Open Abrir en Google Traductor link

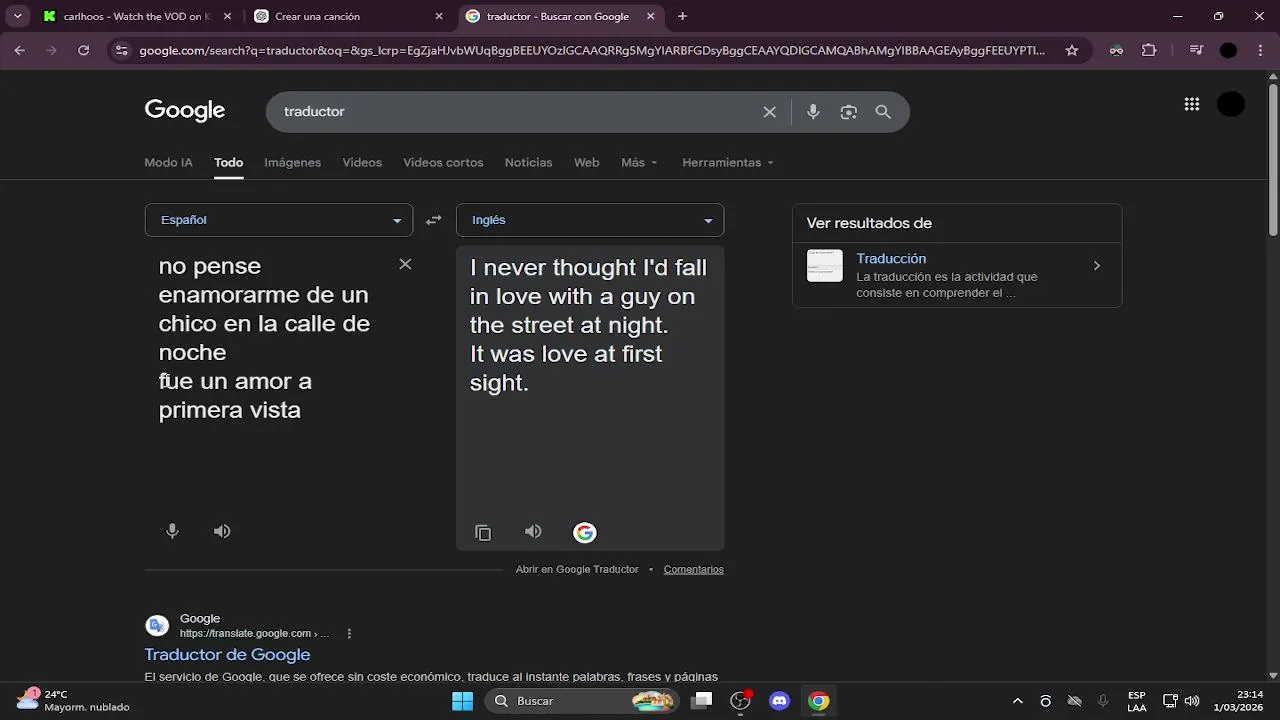coord(577,569)
